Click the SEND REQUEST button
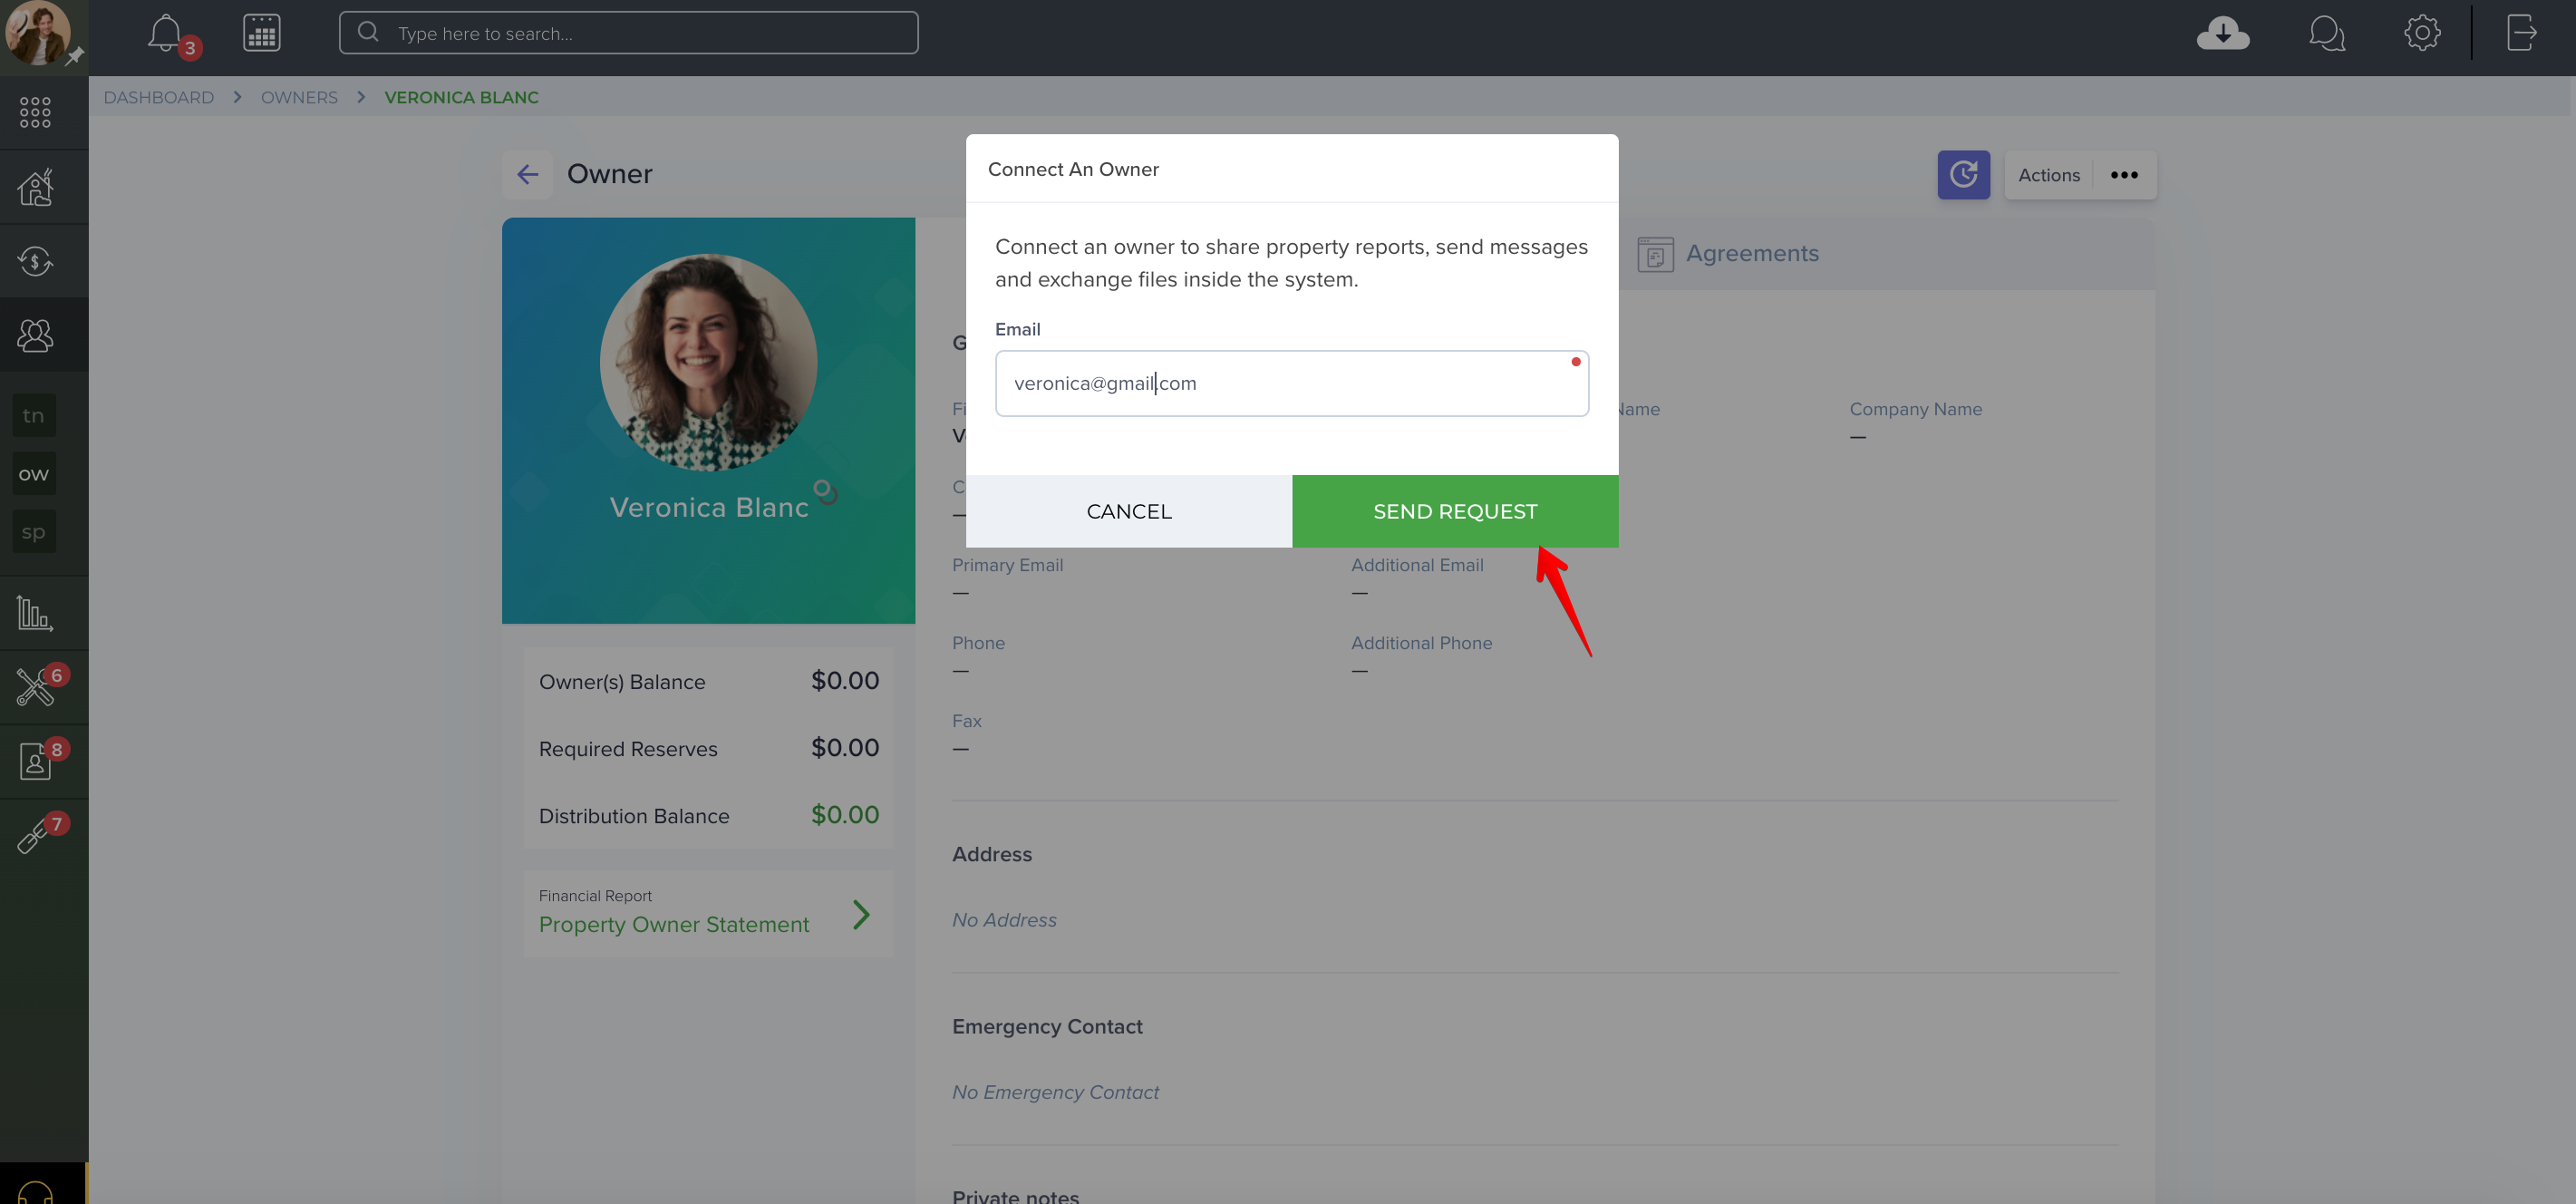 (1455, 511)
